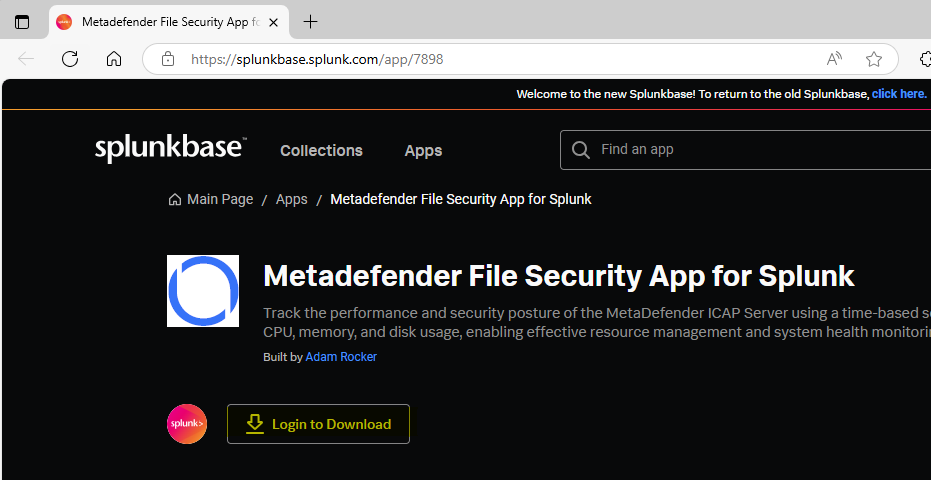Click the magnifier search icon
This screenshot has width=931, height=480.
[580, 150]
